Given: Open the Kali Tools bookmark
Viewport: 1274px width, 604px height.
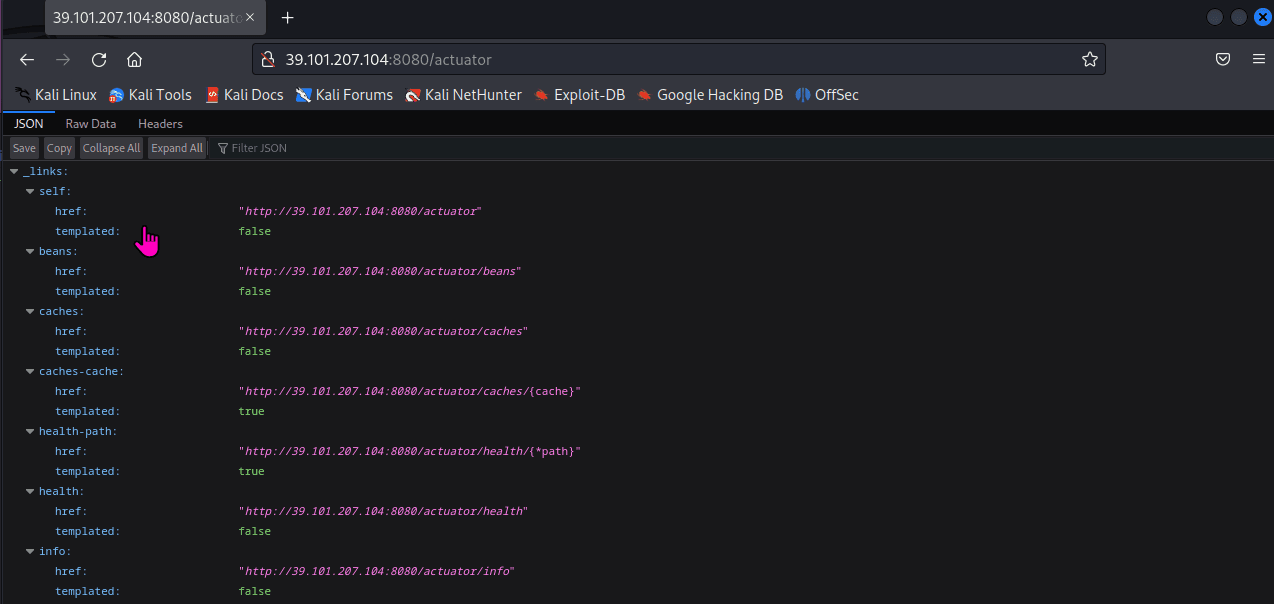Looking at the screenshot, I should 150,95.
